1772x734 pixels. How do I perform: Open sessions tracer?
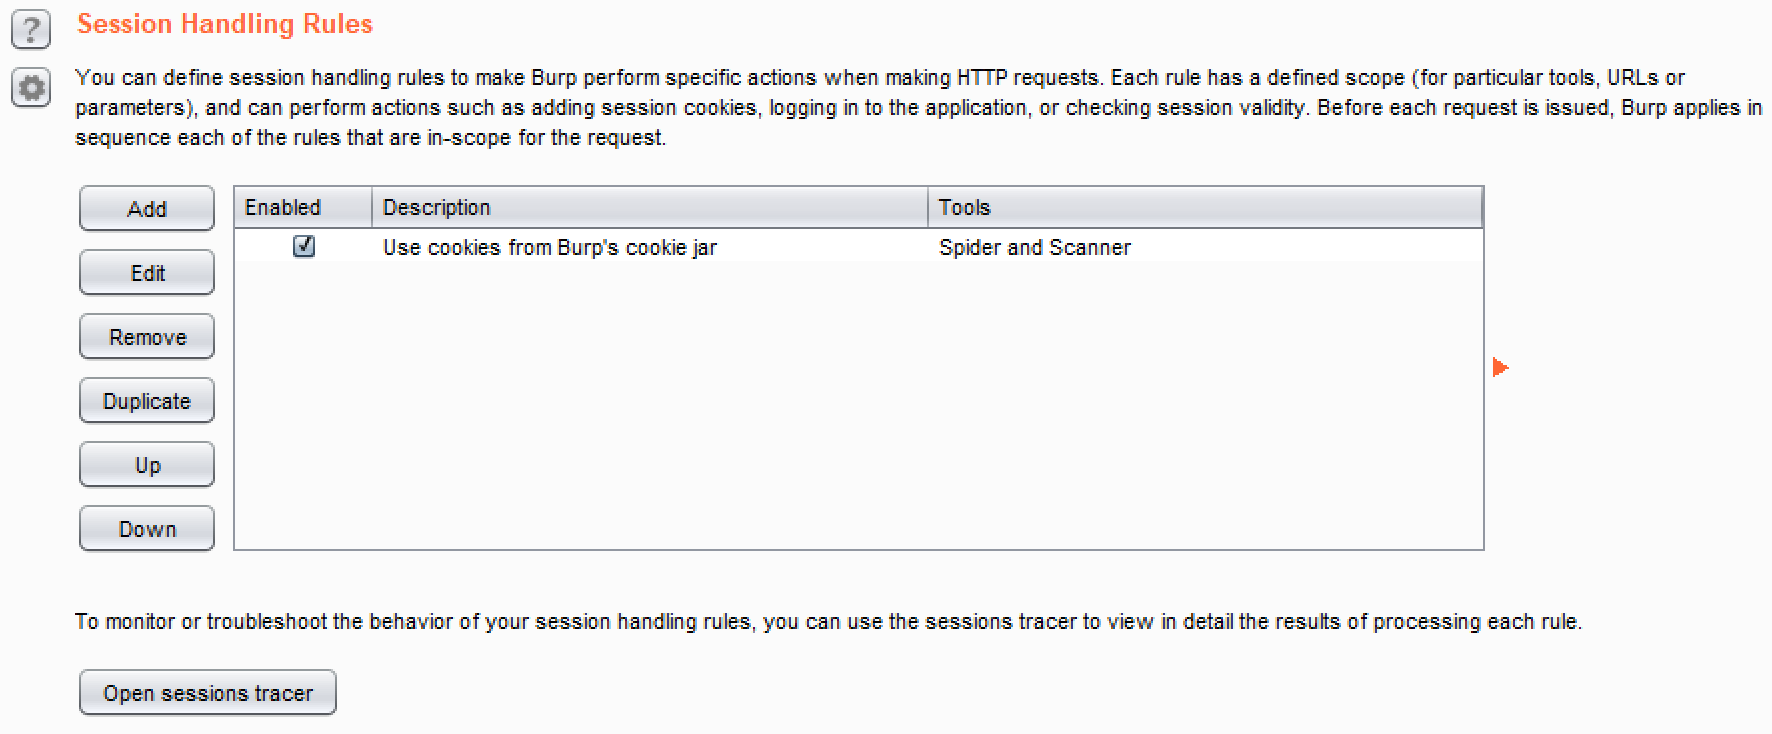[208, 693]
